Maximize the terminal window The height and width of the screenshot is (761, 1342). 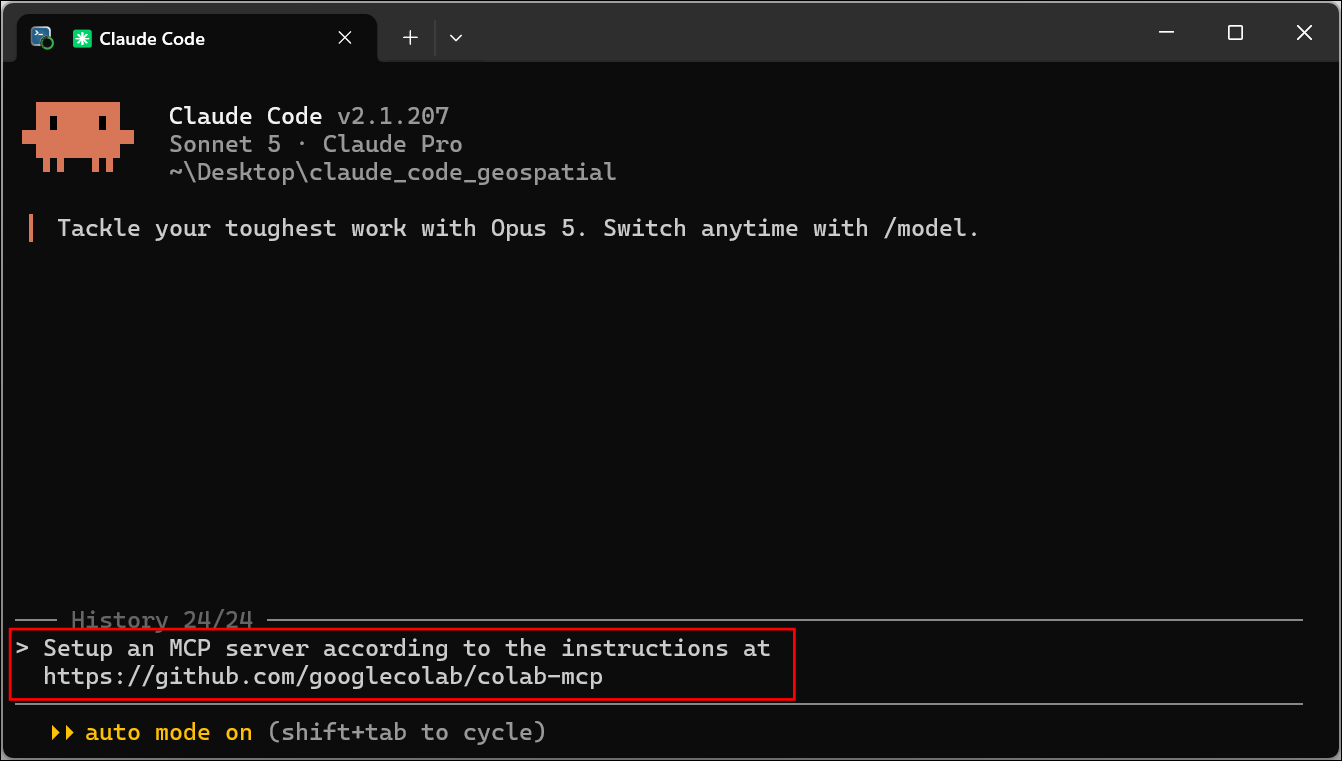pyautogui.click(x=1235, y=33)
